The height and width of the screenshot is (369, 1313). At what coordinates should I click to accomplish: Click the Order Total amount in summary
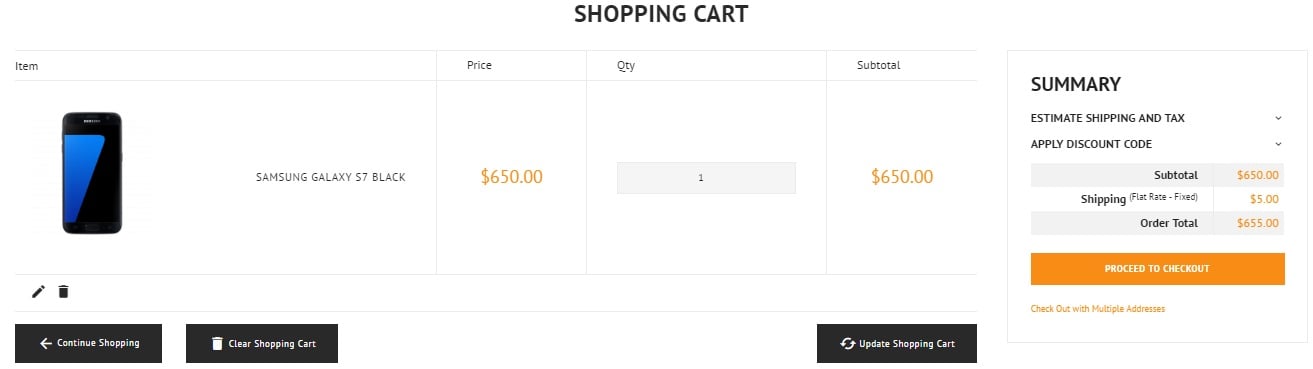pyautogui.click(x=1257, y=223)
